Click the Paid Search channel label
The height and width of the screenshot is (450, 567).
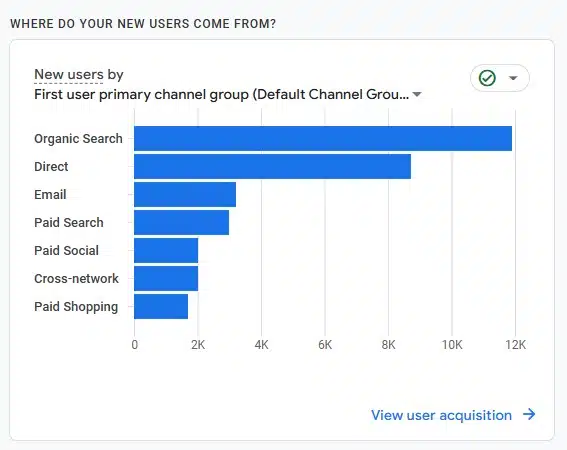[69, 222]
